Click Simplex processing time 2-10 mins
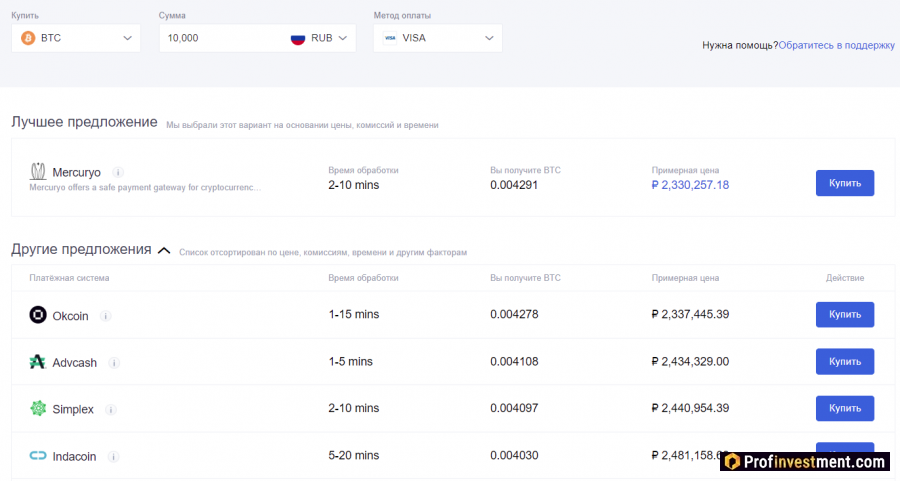The height and width of the screenshot is (481, 900). pos(354,408)
